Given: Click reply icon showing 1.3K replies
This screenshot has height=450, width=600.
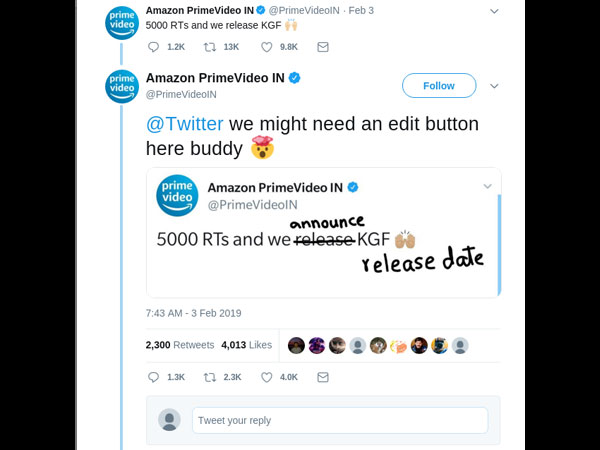Looking at the screenshot, I should [x=153, y=377].
